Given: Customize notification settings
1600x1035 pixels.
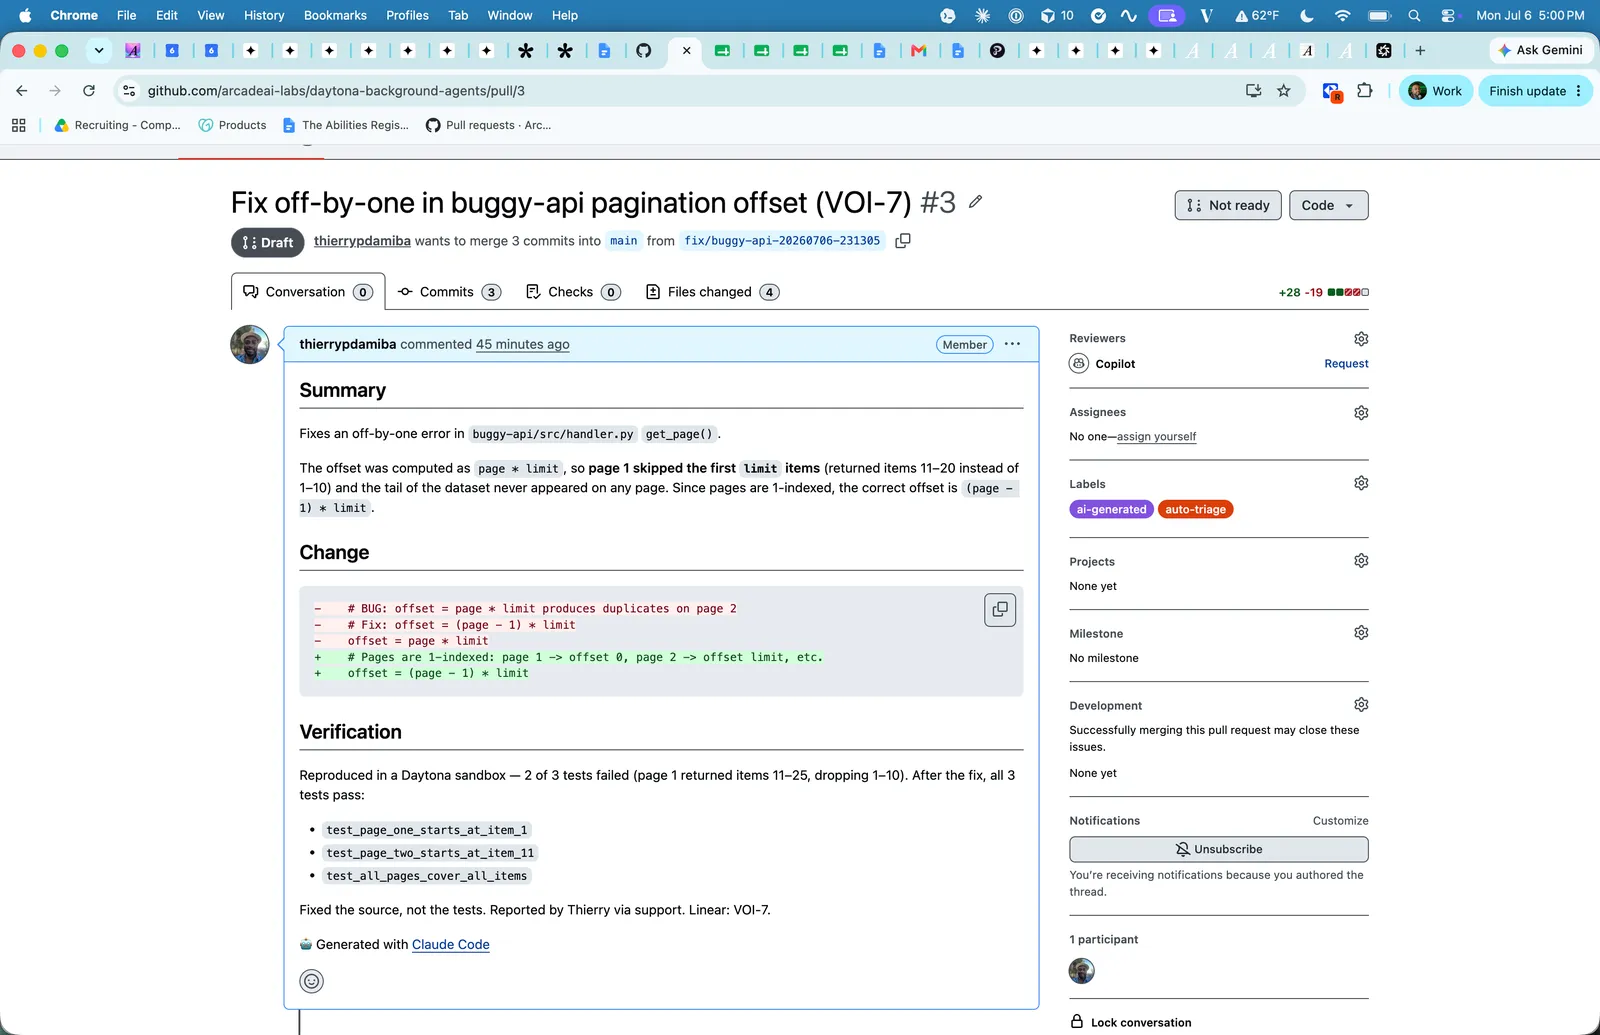Looking at the screenshot, I should (x=1340, y=821).
